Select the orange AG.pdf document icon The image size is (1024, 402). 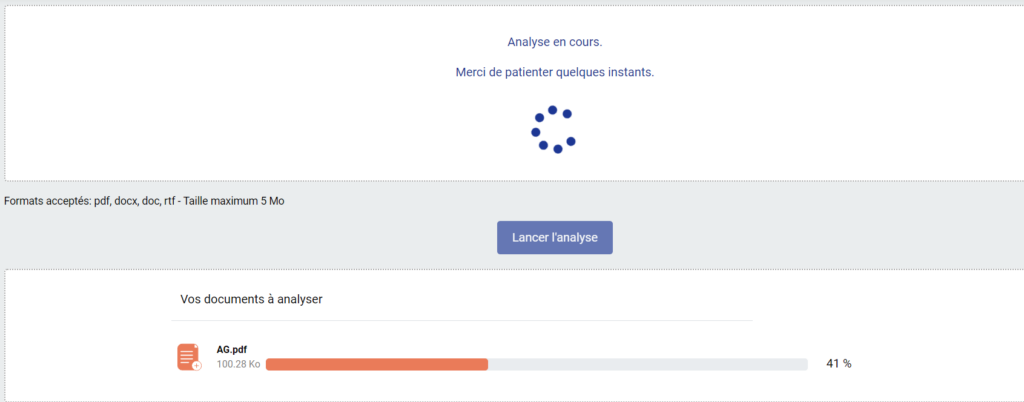tap(189, 357)
